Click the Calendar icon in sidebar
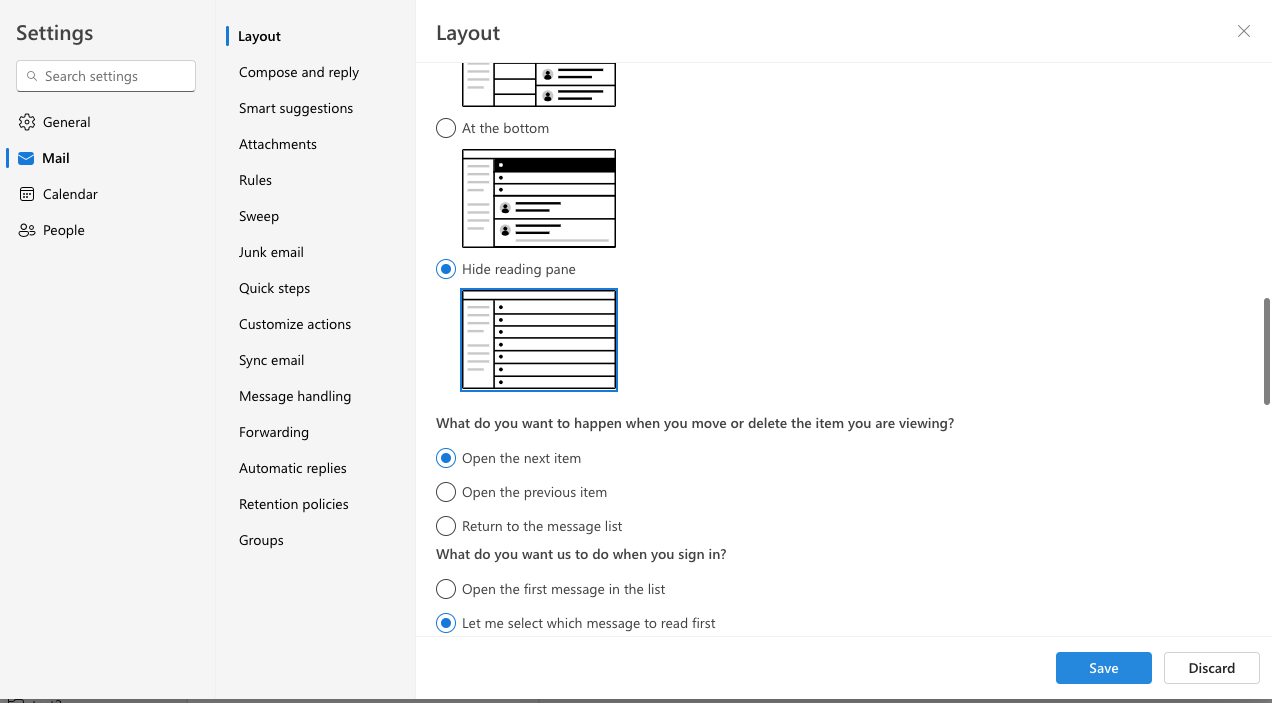The image size is (1272, 703). pos(27,194)
